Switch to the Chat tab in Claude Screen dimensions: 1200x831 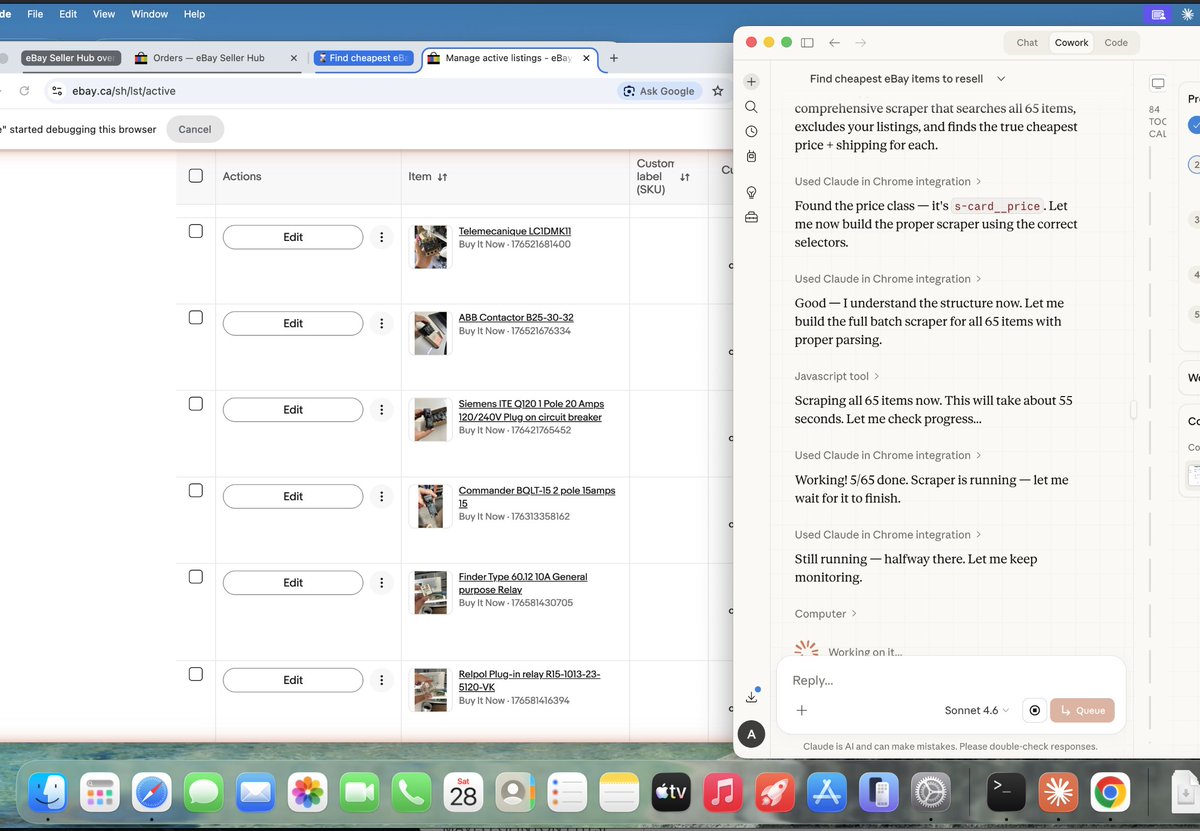click(1027, 43)
